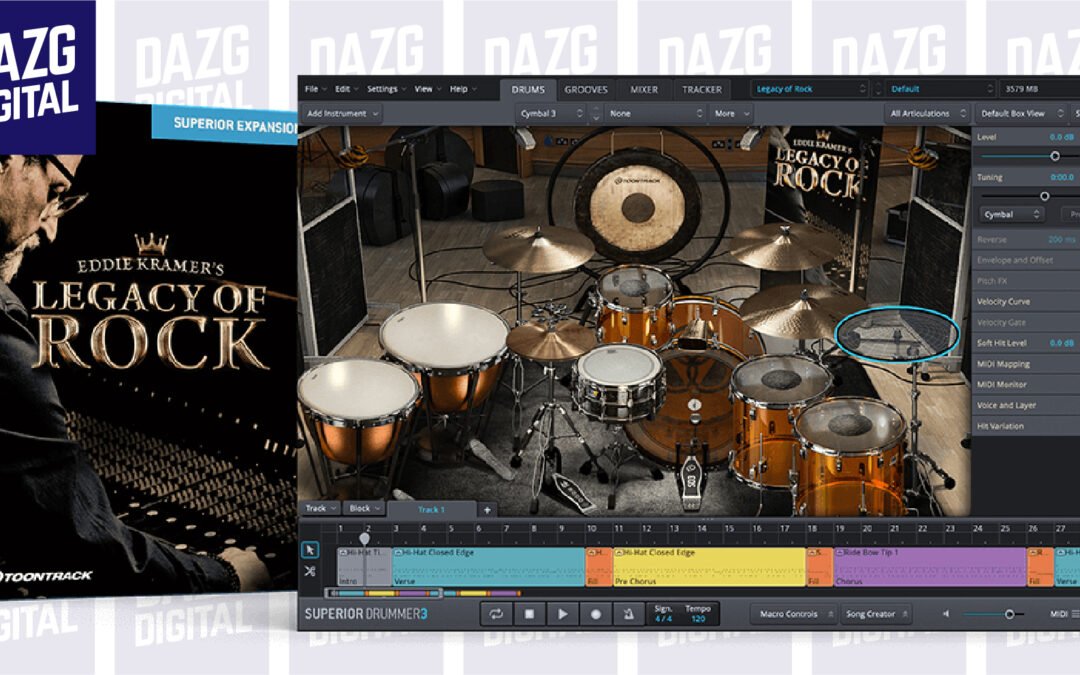Open the Settings menu
Screen dimensions: 1080x675
(x=385, y=89)
